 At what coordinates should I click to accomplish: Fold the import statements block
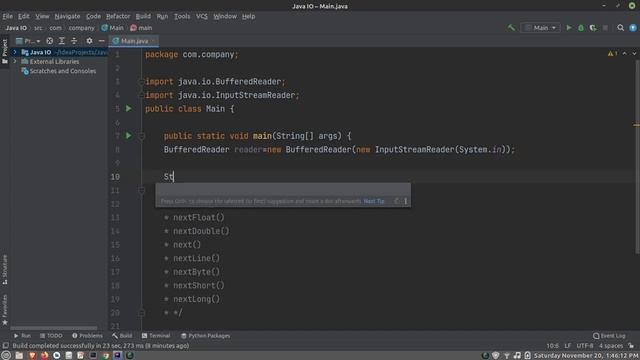tap(141, 82)
